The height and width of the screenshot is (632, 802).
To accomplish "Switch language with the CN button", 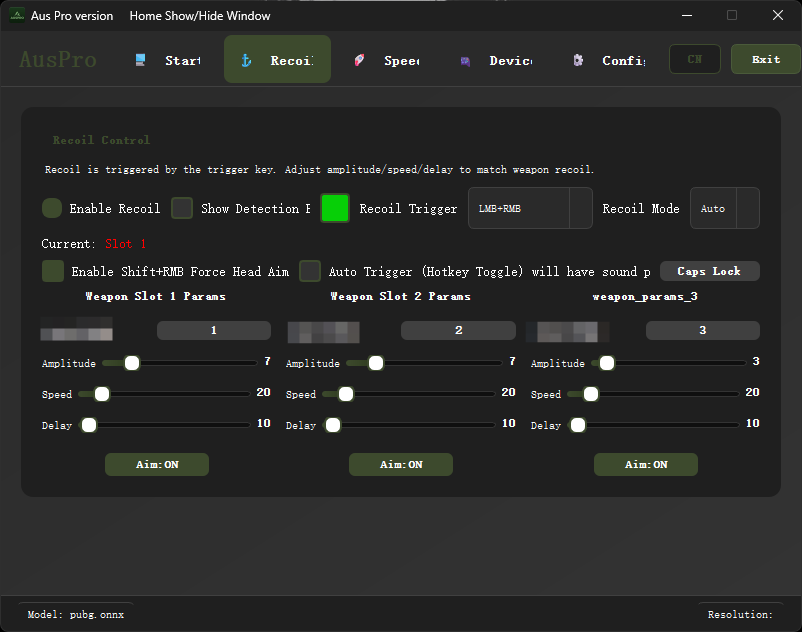I will pos(695,59).
